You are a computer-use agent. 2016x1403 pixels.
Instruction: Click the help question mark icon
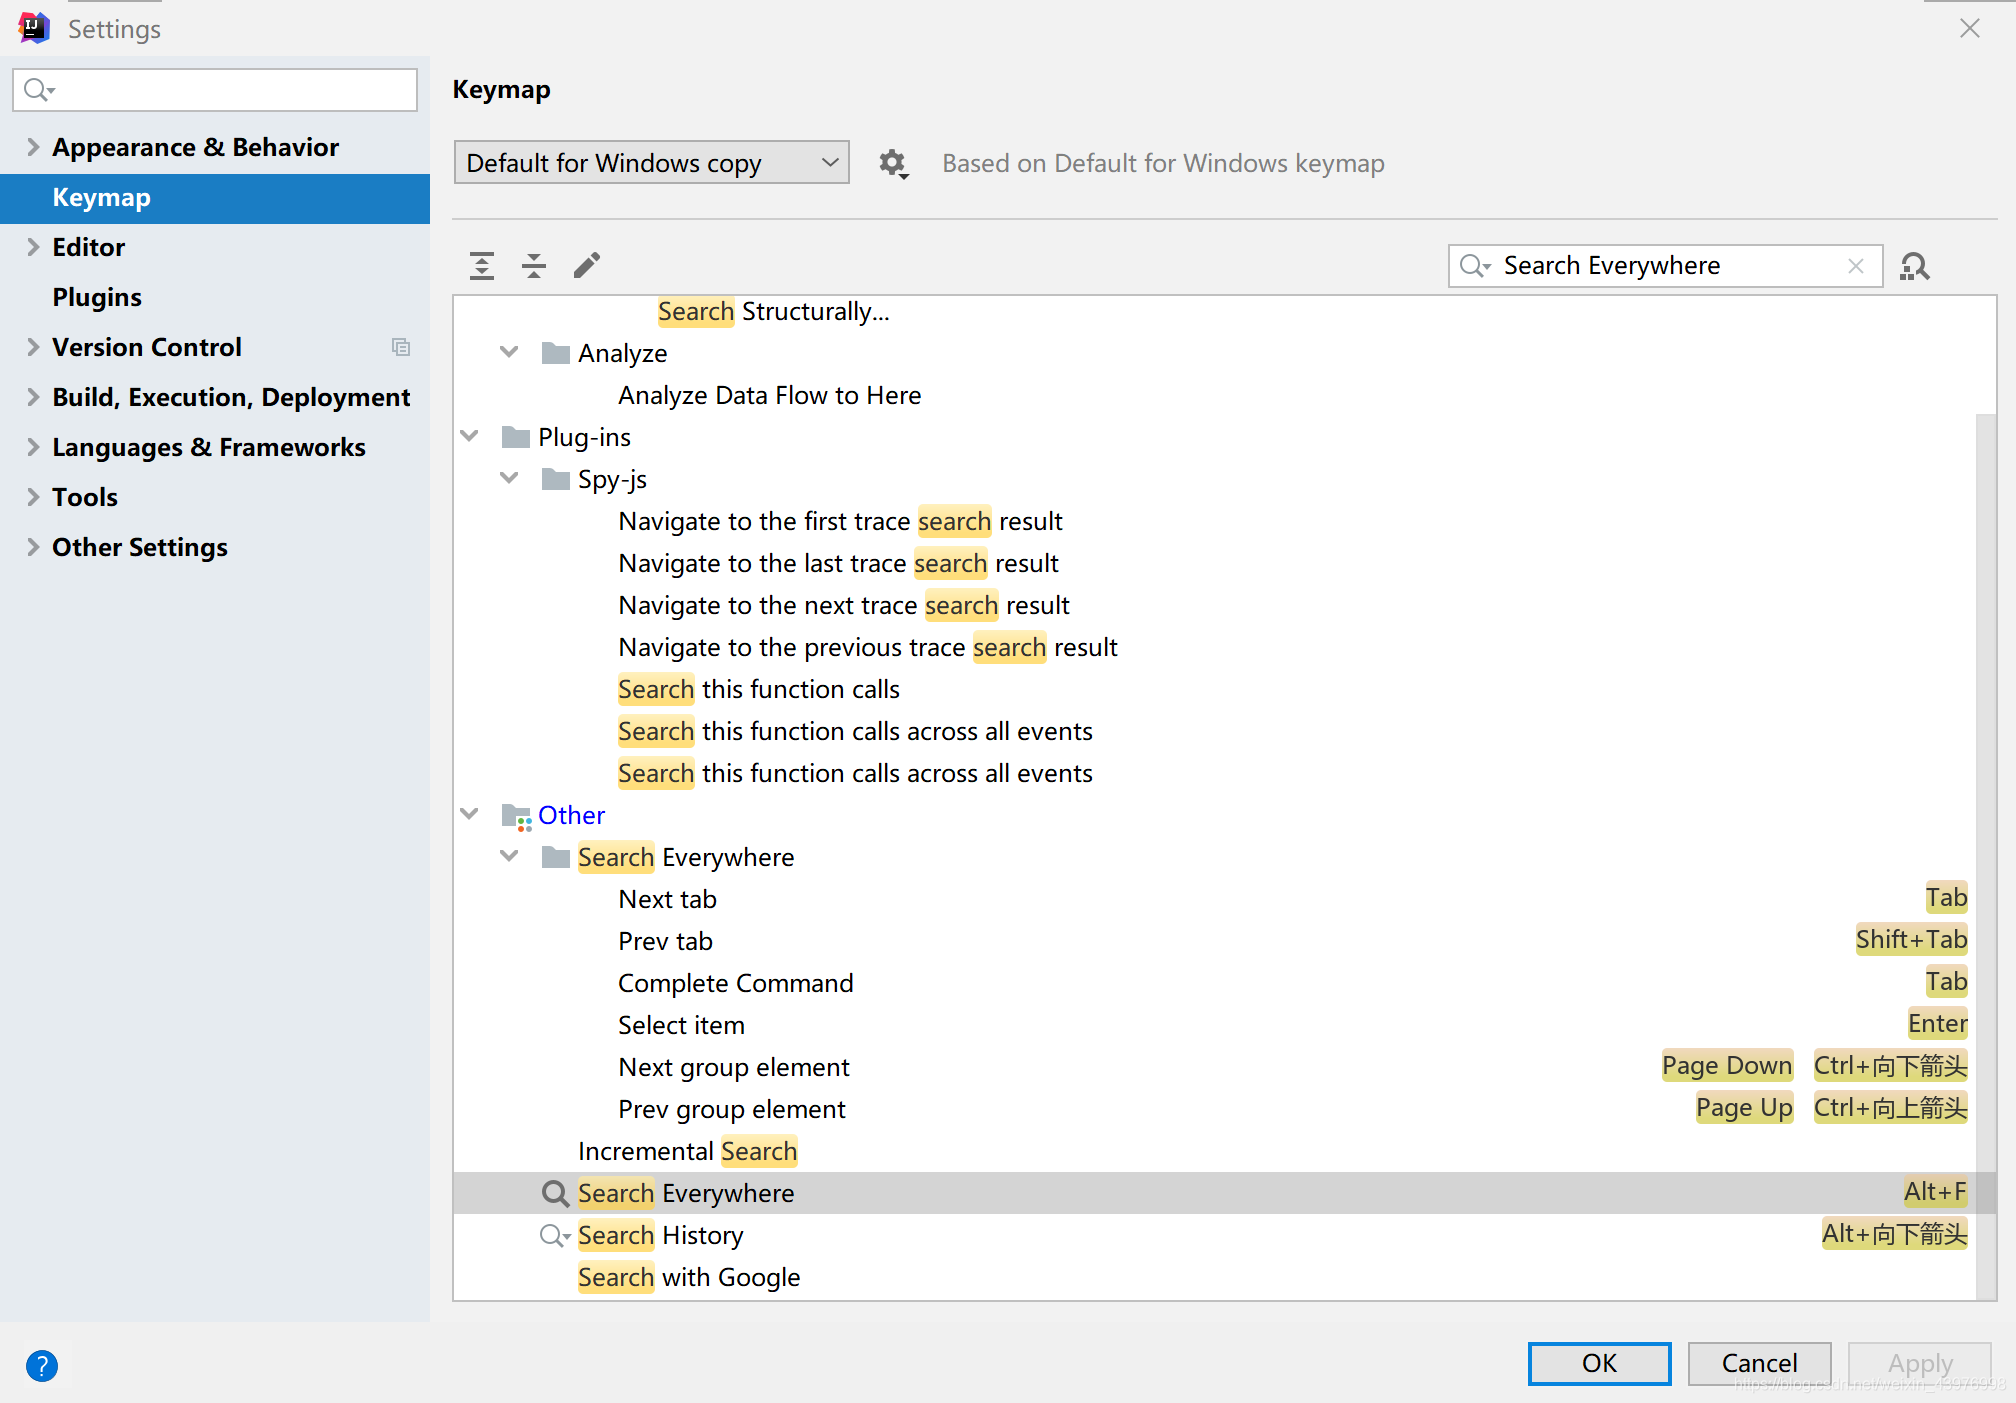coord(42,1365)
